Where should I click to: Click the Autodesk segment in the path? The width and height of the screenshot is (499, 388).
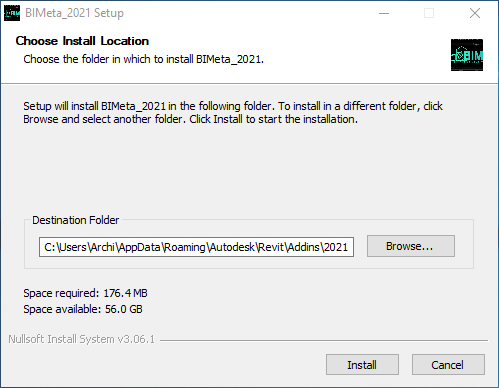point(232,247)
